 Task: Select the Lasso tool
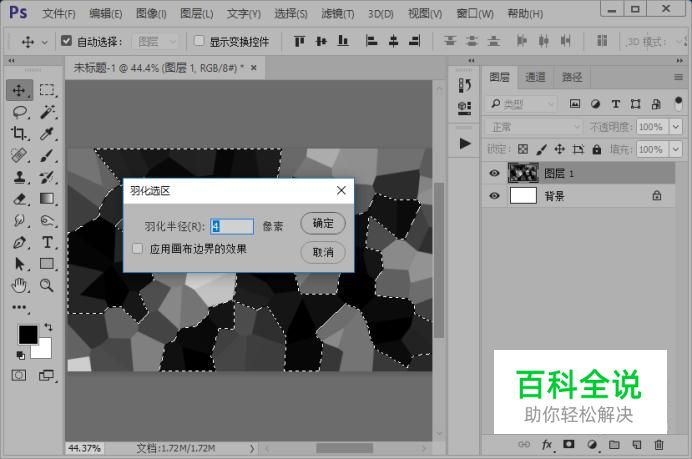(20, 112)
